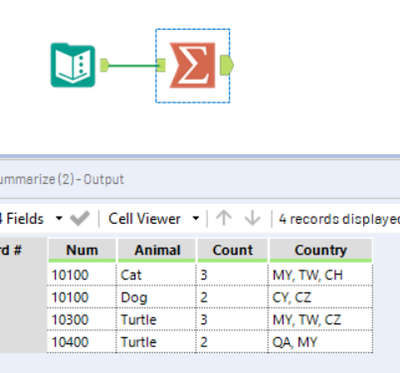Click the Animal column header
Viewport: 400px width, 373px height.
157,250
